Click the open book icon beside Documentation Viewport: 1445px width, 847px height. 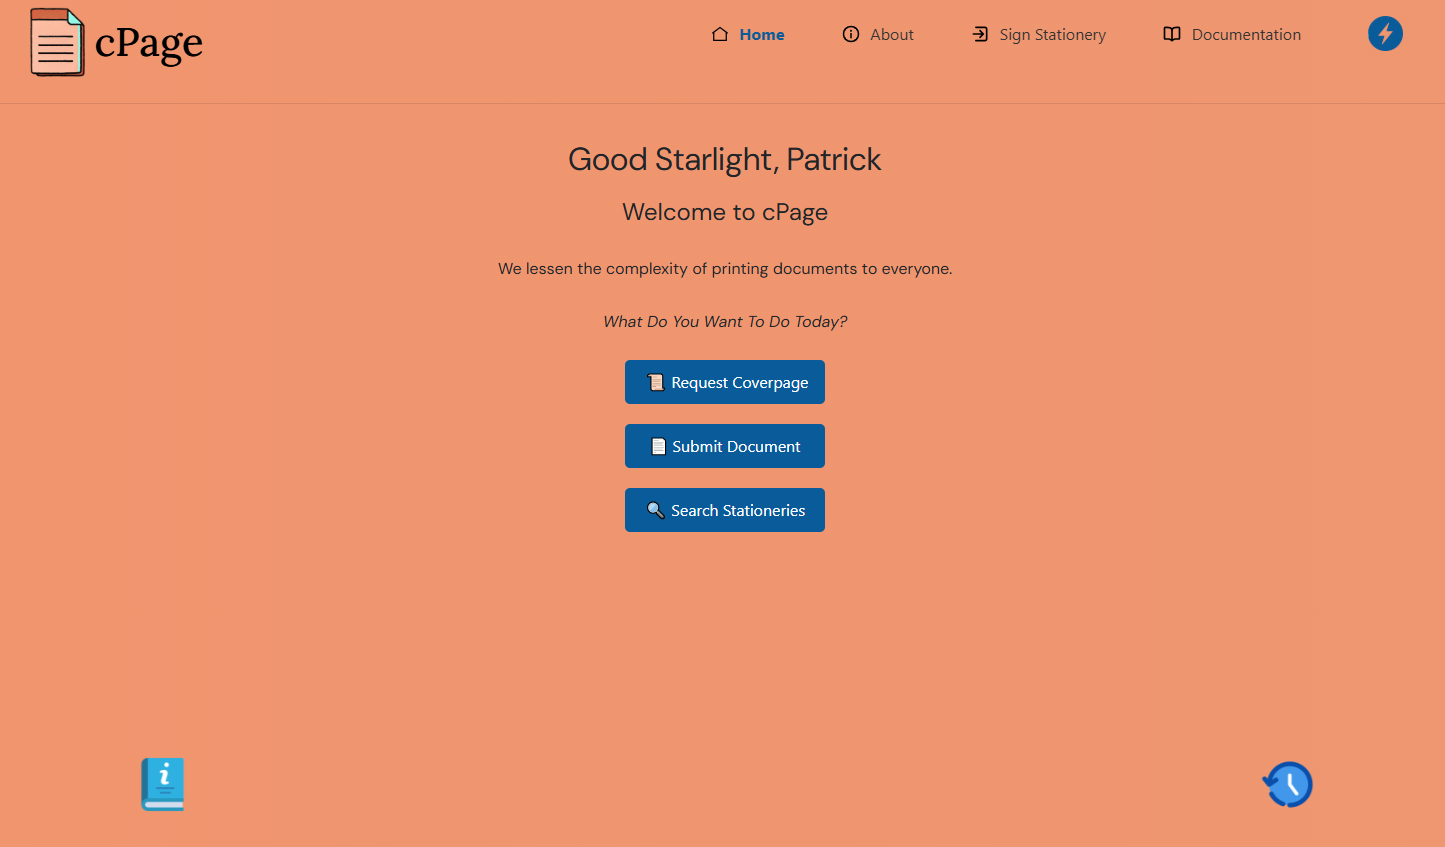pos(1171,33)
